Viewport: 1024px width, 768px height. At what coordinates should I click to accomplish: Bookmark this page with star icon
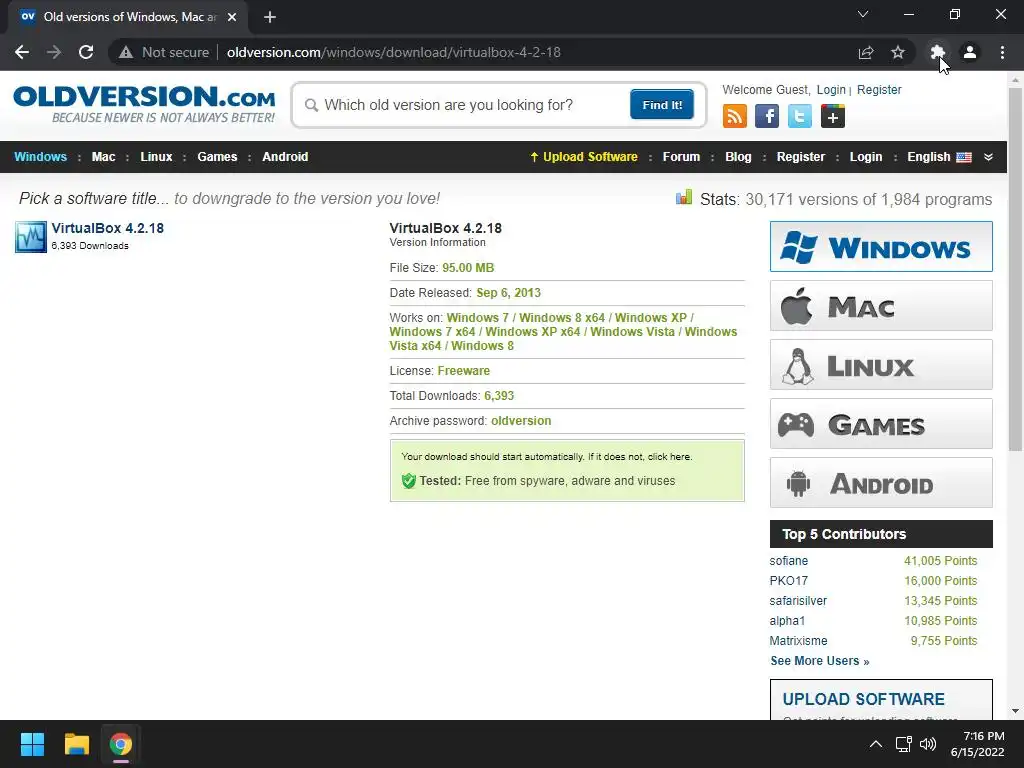pyautogui.click(x=898, y=52)
